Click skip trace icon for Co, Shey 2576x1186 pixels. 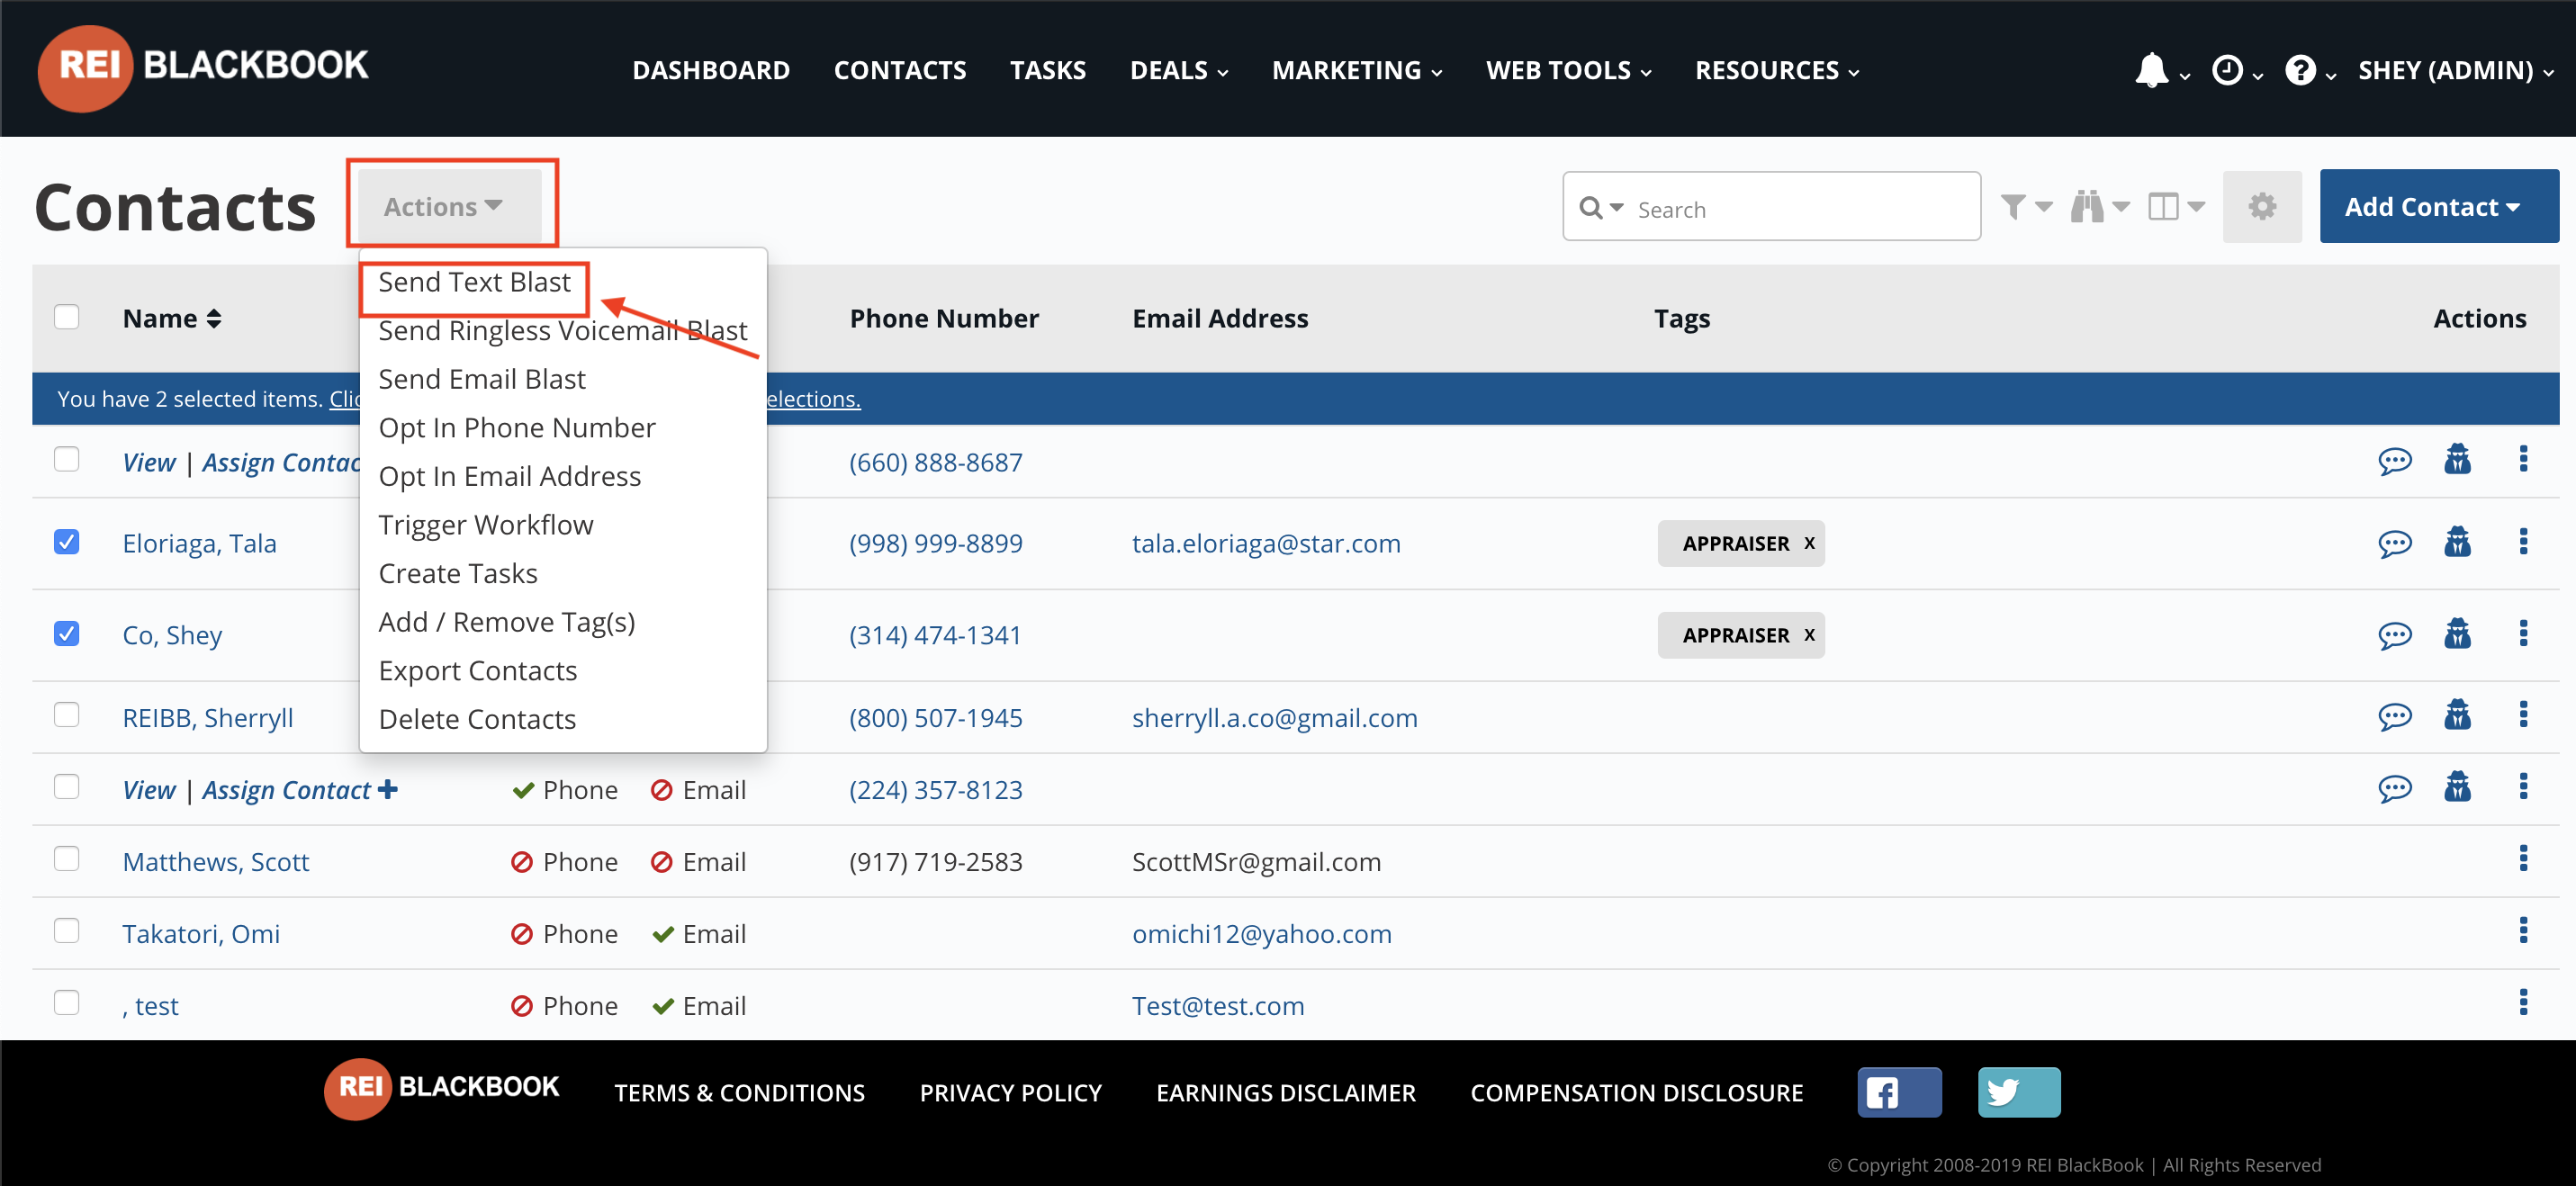2457,633
